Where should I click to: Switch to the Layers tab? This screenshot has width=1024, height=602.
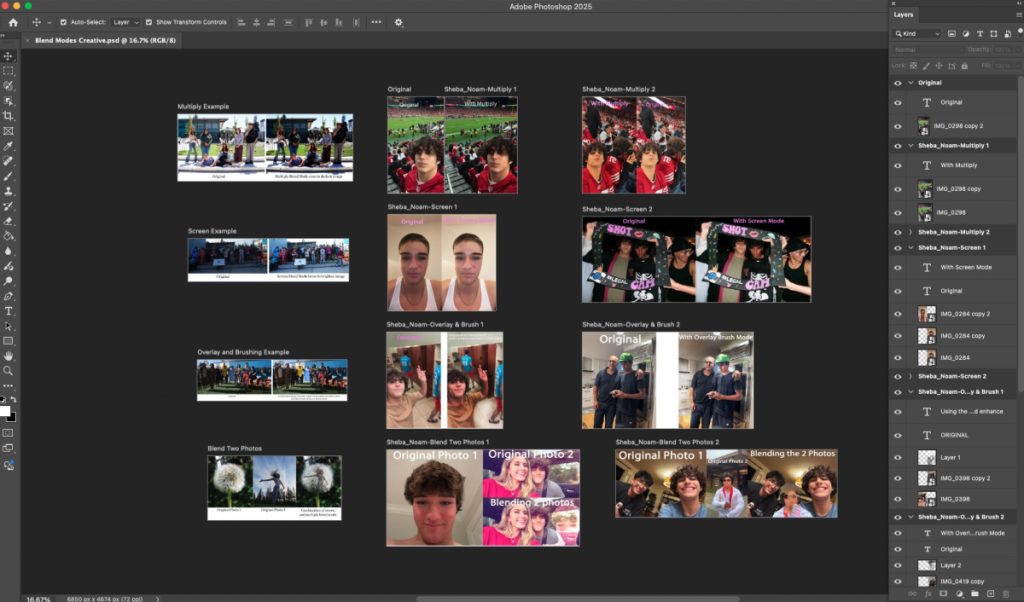pyautogui.click(x=904, y=14)
